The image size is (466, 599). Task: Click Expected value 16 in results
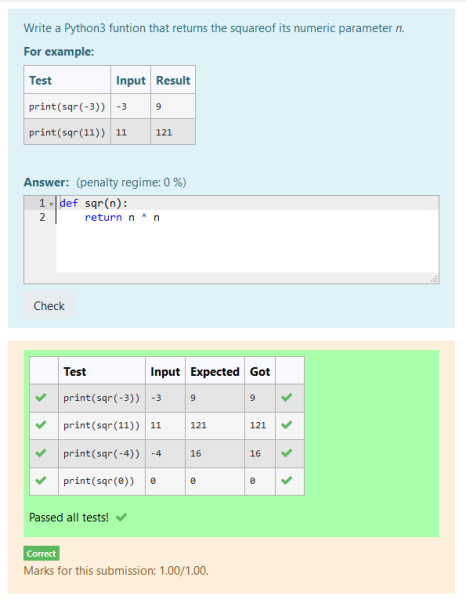pyautogui.click(x=196, y=453)
